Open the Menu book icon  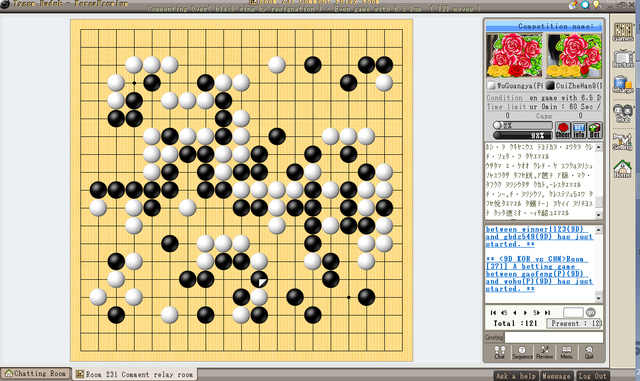(x=567, y=352)
